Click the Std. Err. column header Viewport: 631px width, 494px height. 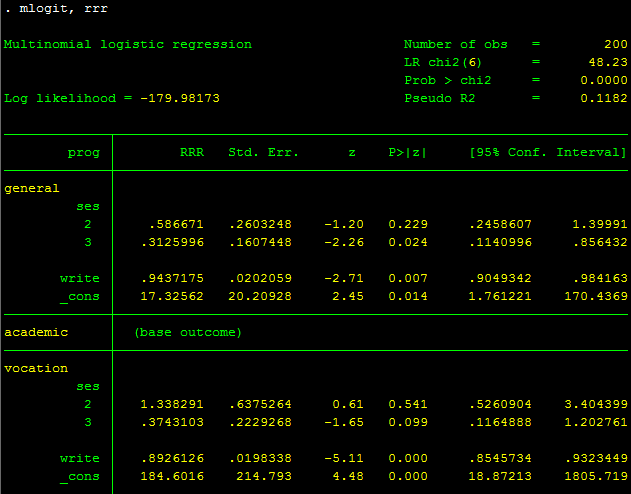(263, 152)
